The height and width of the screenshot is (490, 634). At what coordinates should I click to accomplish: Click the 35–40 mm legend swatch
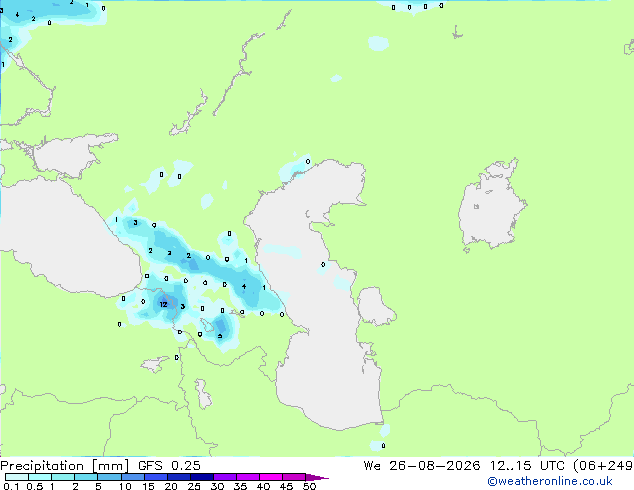click(x=248, y=477)
